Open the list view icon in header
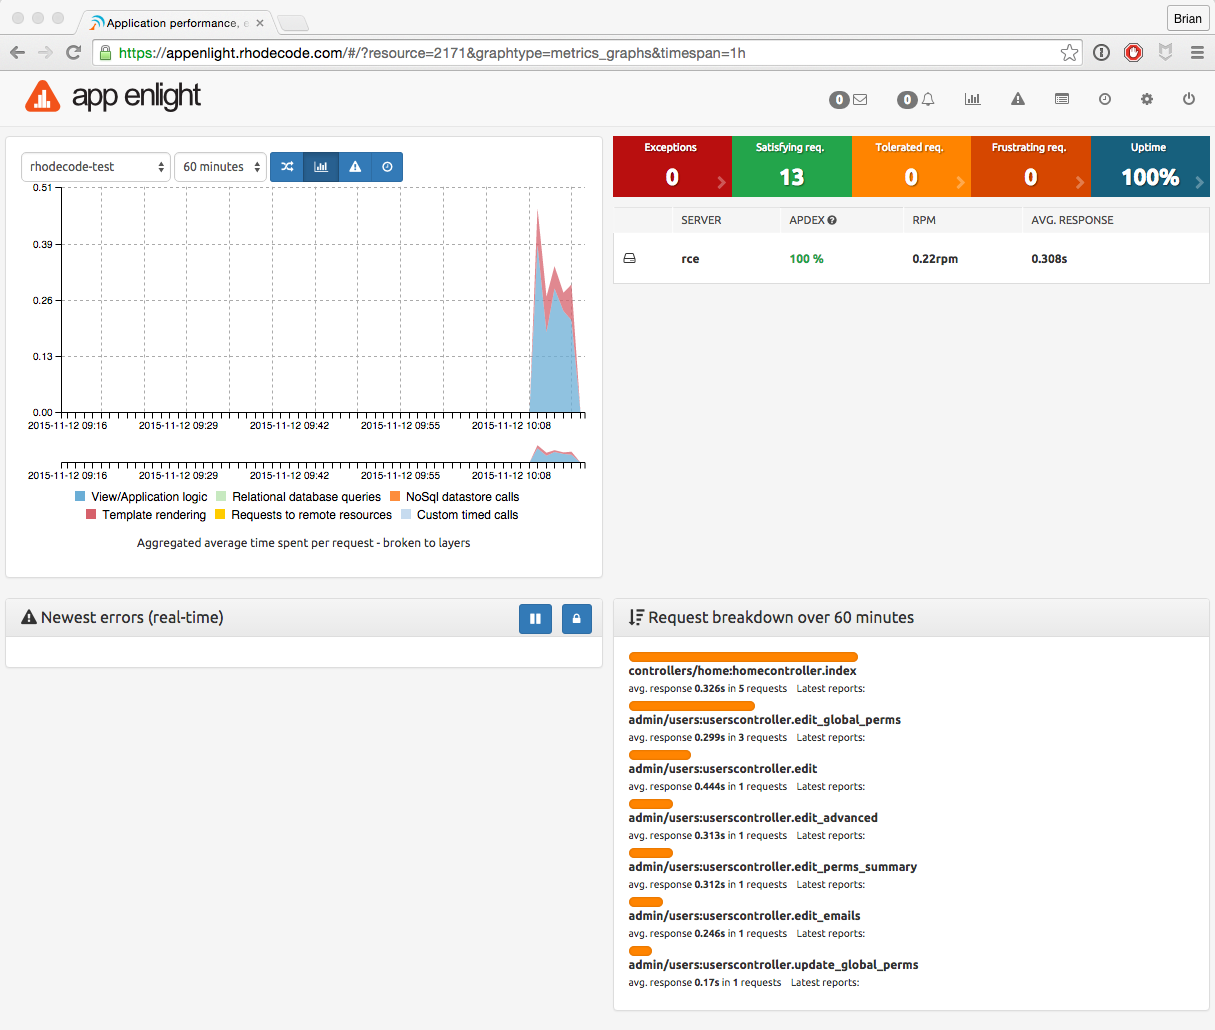Viewport: 1215px width, 1030px height. pos(1062,99)
